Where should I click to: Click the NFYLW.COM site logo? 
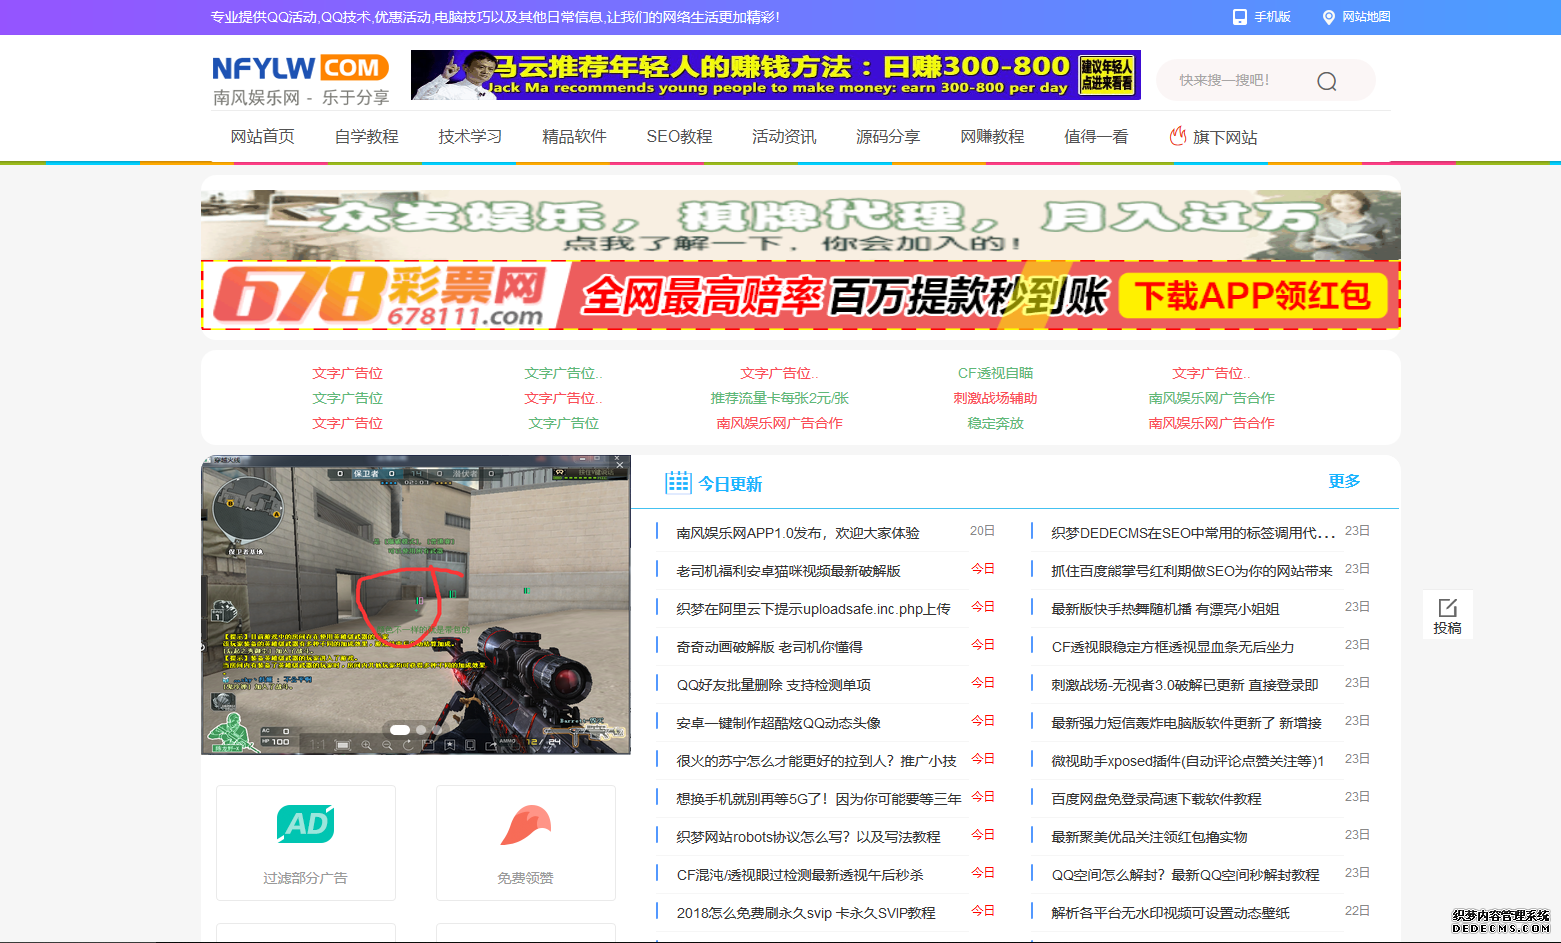(300, 80)
